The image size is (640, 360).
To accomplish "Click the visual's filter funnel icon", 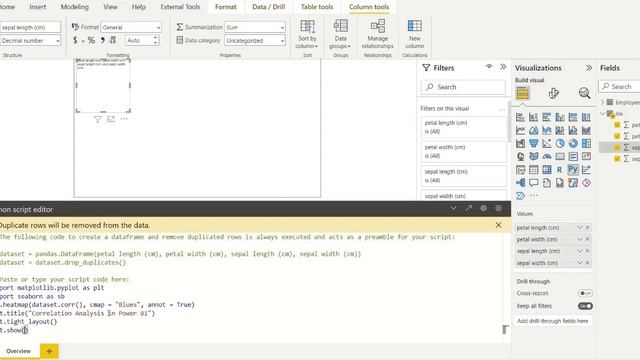I will pos(97,119).
